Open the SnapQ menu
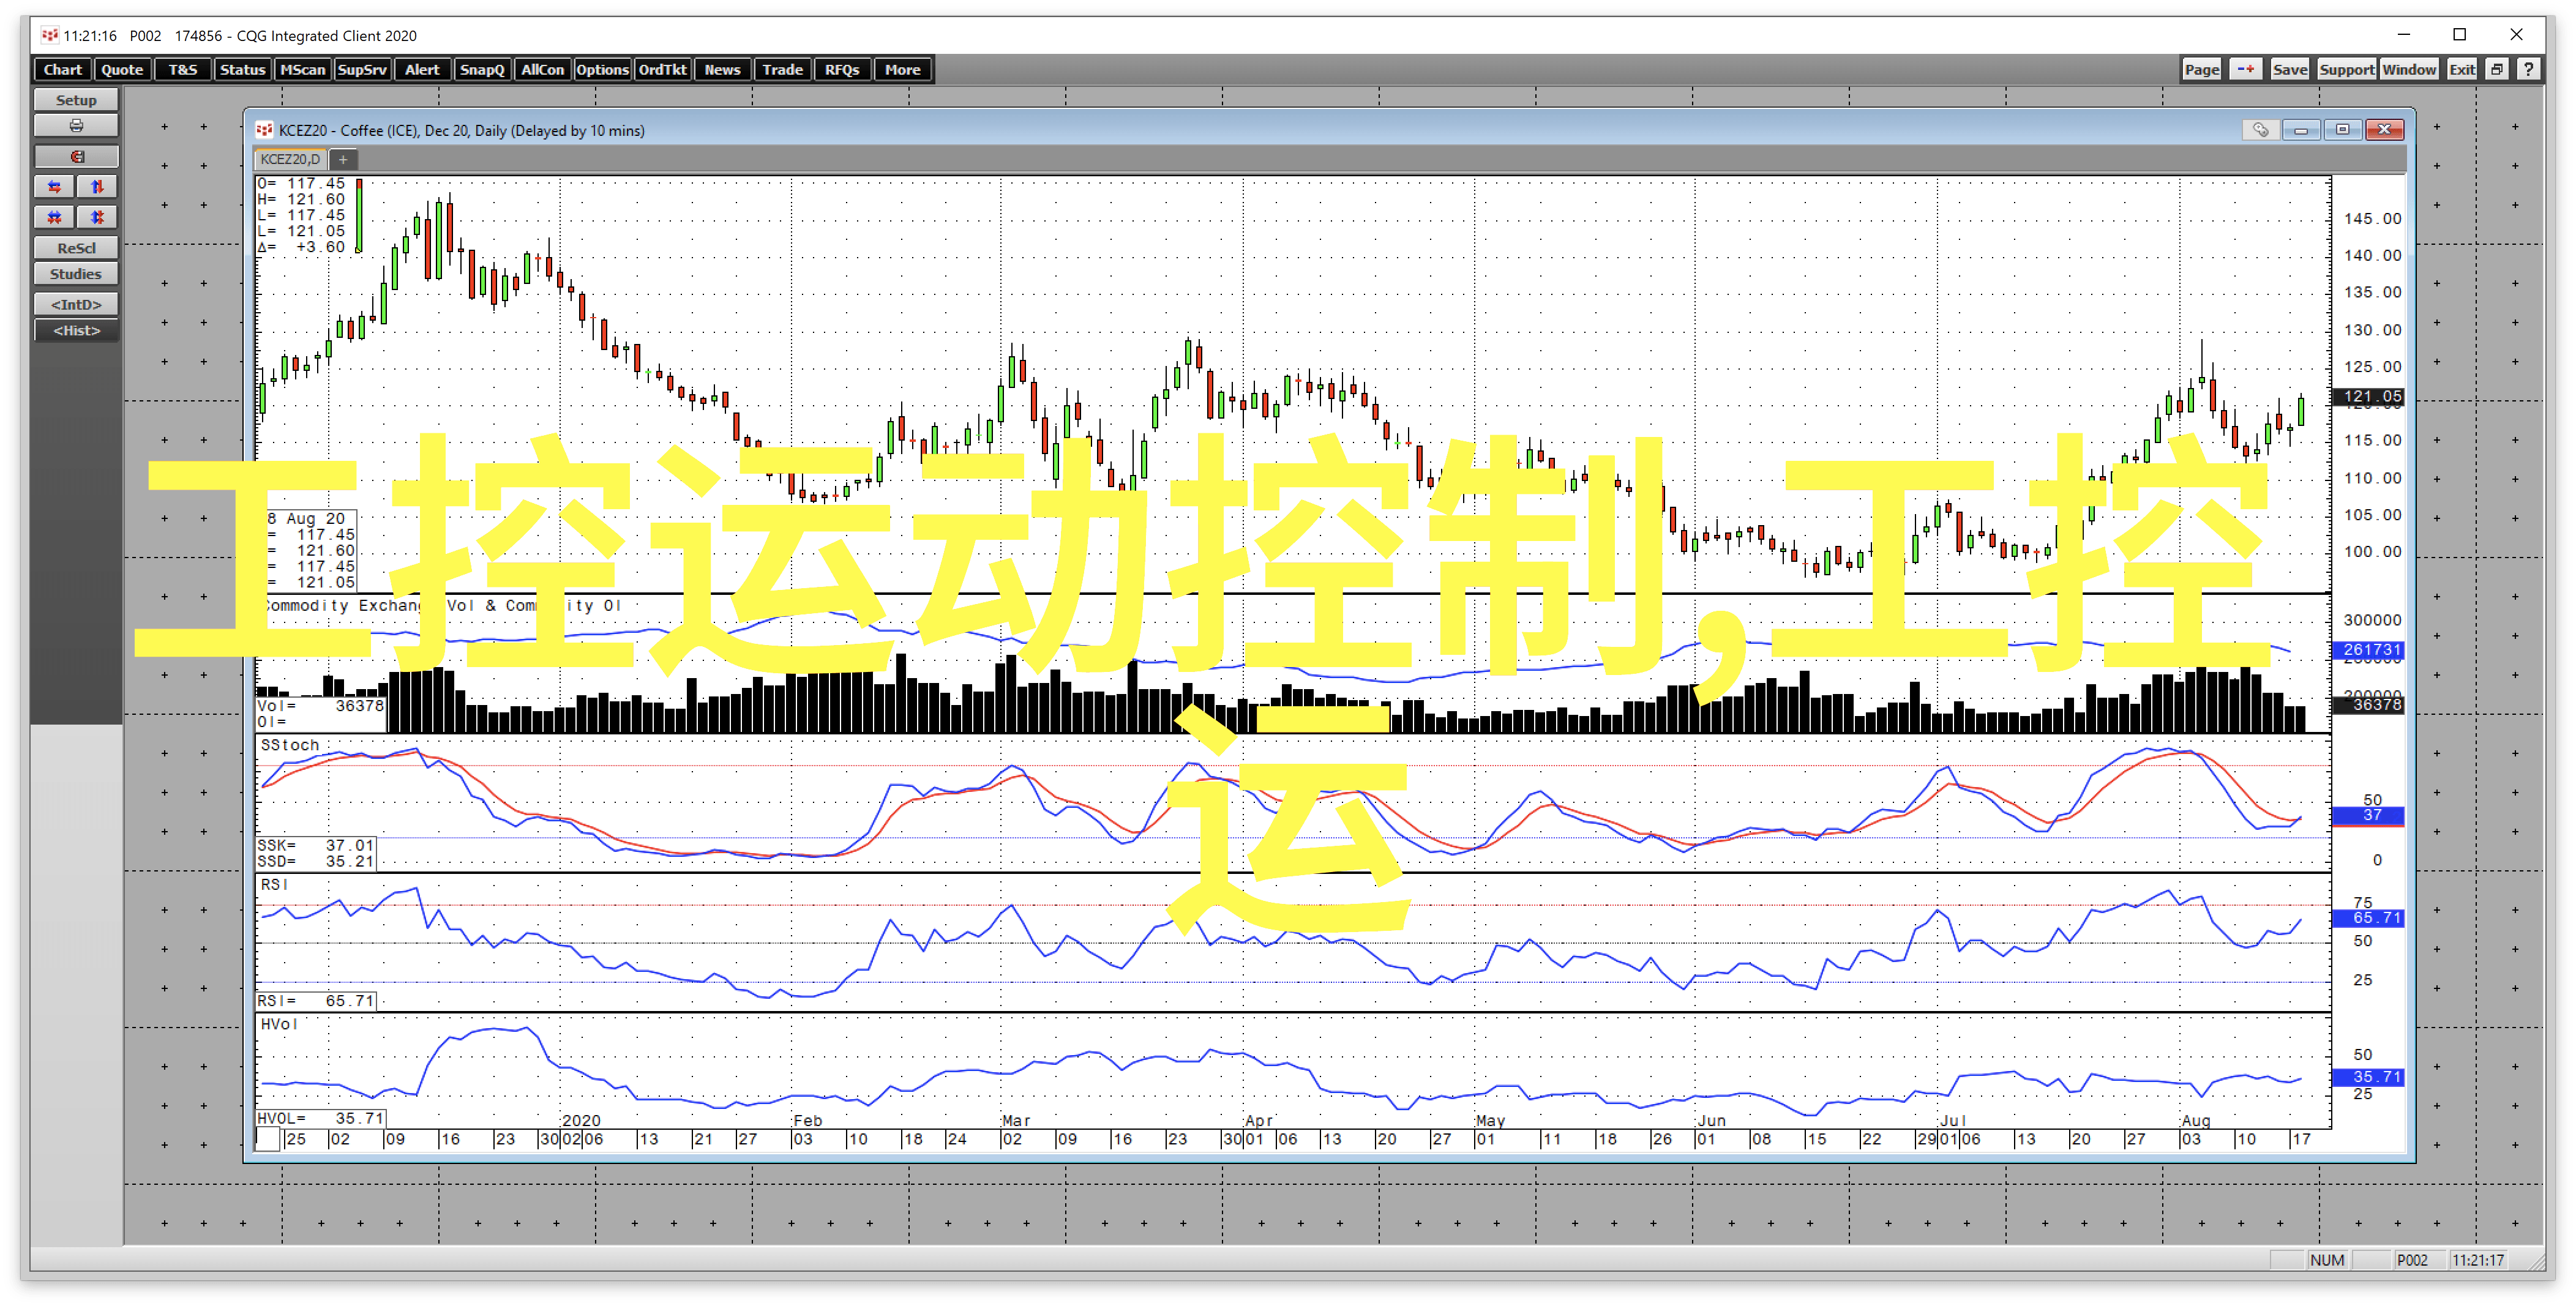2576x1306 pixels. click(x=482, y=69)
